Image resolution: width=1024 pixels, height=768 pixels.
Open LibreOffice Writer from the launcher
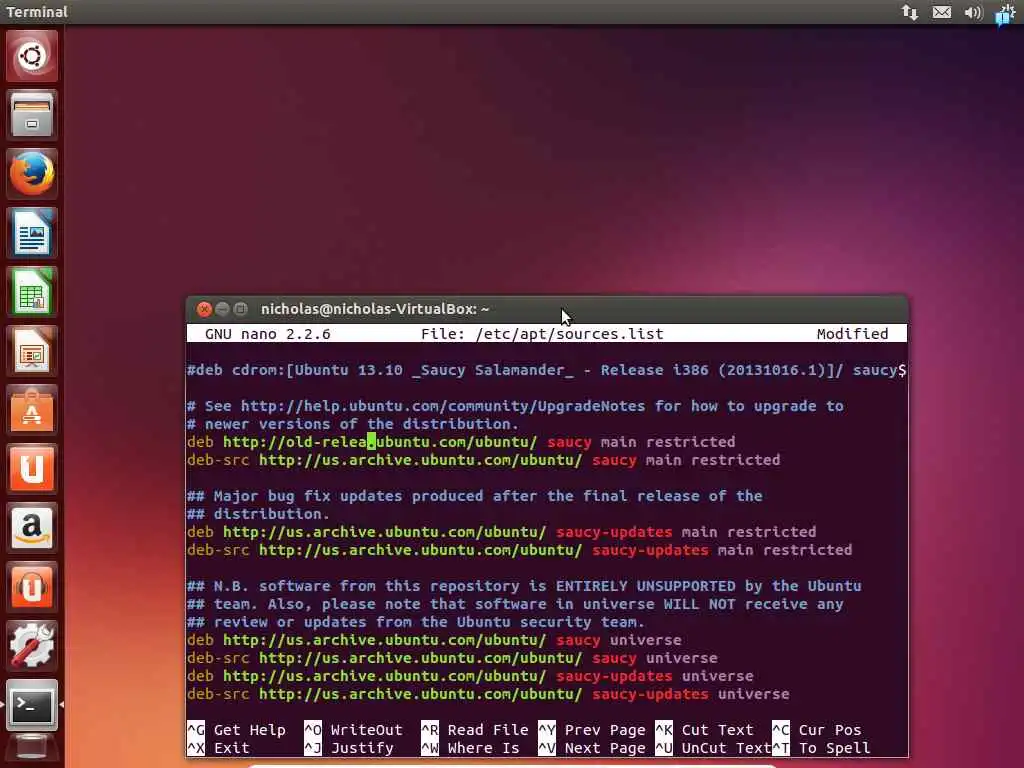pos(31,232)
